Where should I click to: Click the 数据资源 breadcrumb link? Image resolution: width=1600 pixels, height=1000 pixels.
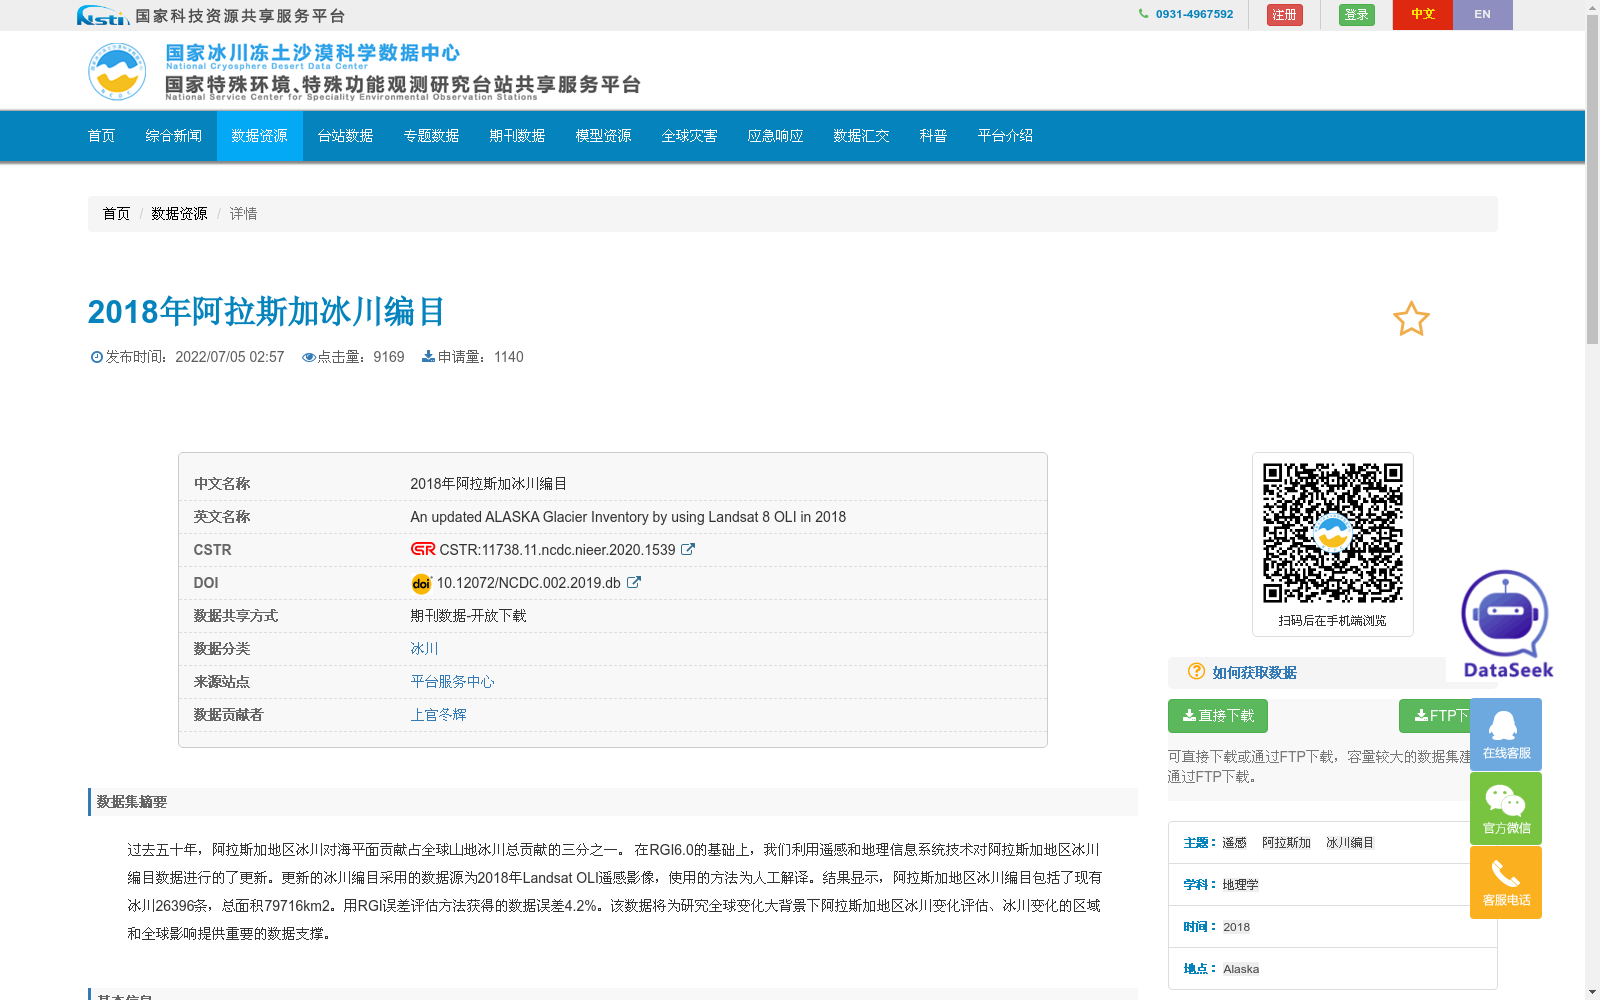click(179, 214)
